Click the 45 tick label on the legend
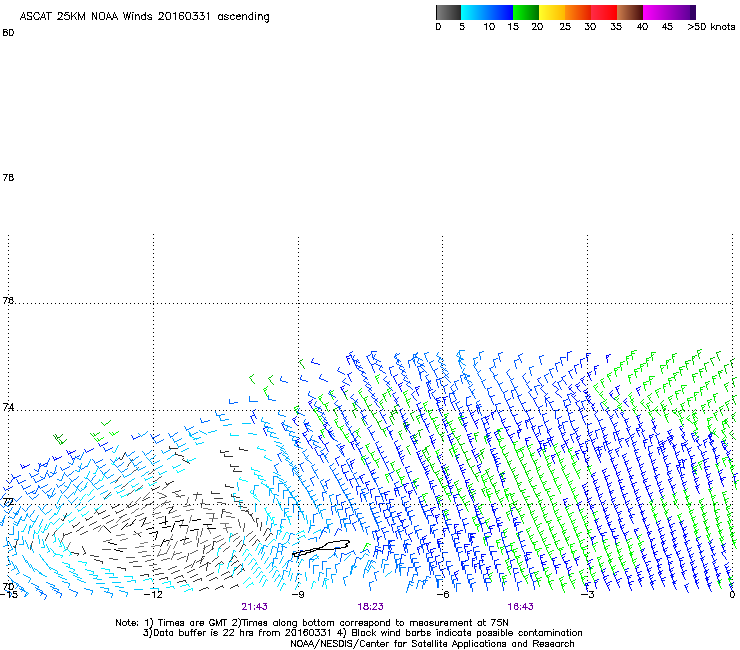The width and height of the screenshot is (740, 650). click(x=667, y=27)
